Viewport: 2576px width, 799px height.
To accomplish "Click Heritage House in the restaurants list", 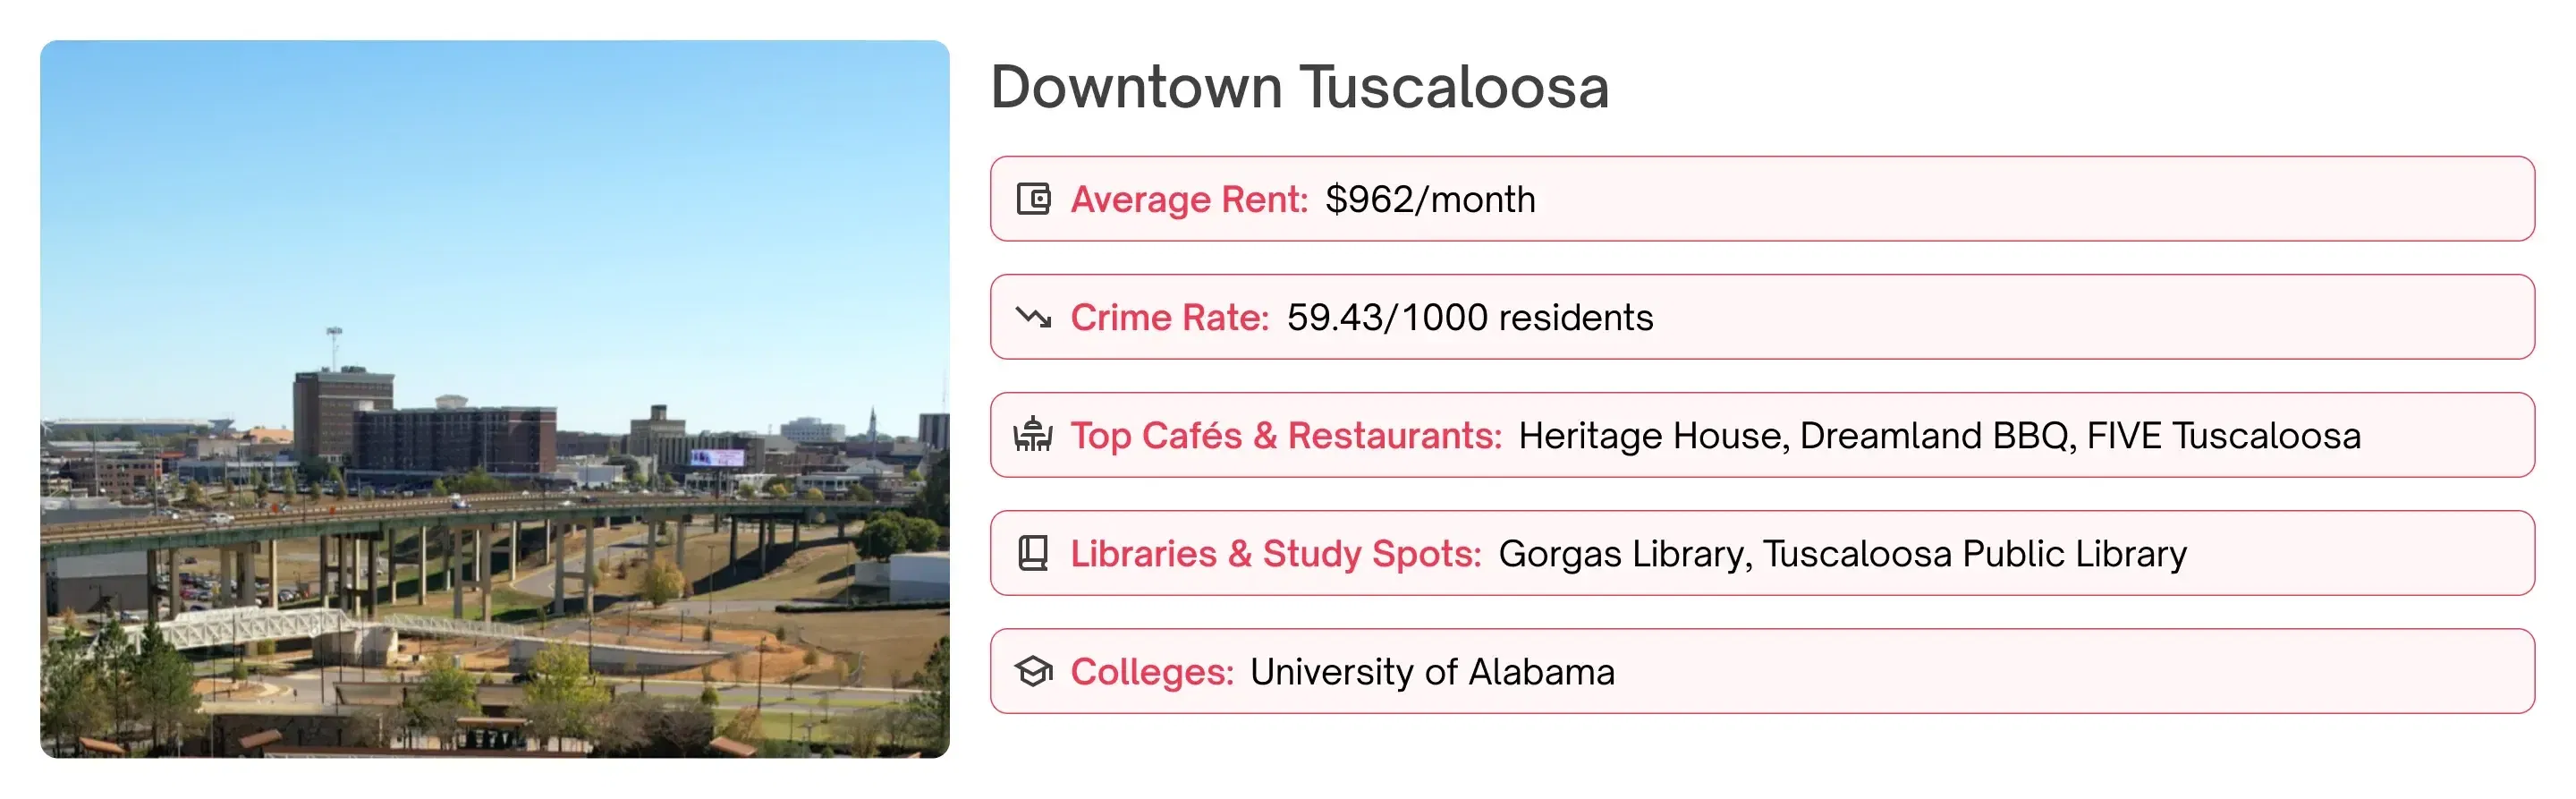I will point(1651,436).
